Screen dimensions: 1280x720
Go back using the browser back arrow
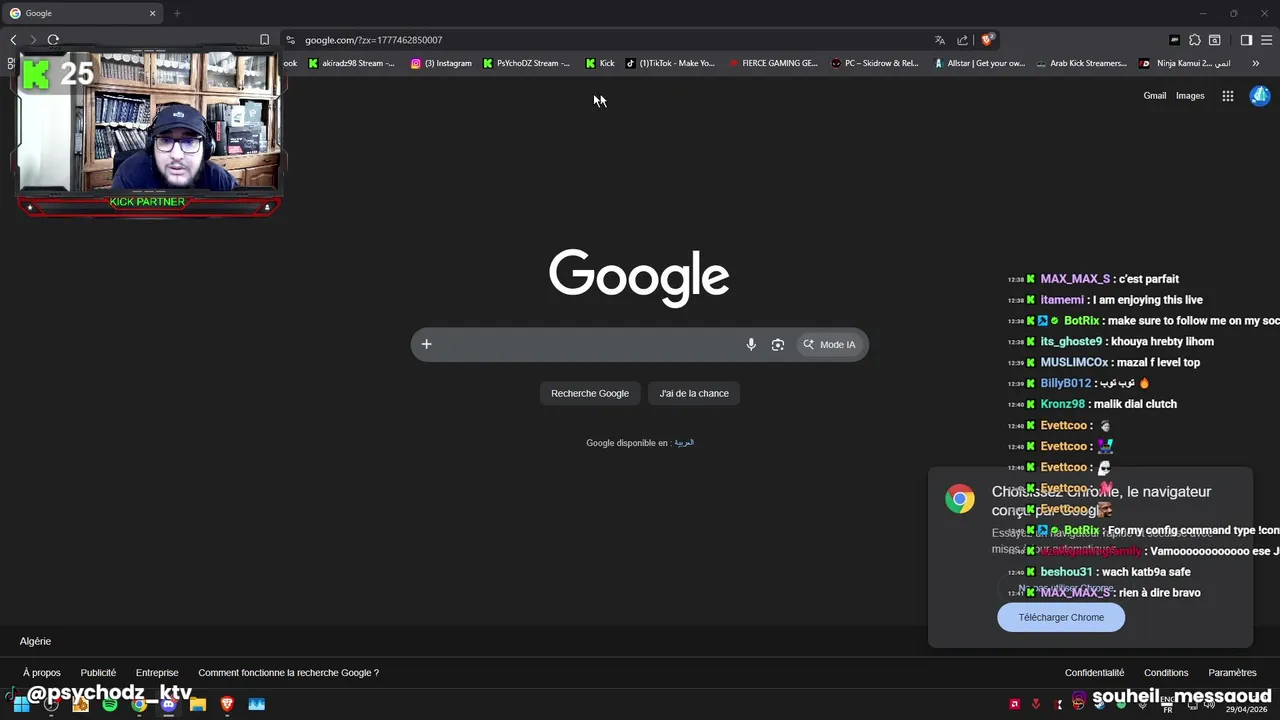13,40
